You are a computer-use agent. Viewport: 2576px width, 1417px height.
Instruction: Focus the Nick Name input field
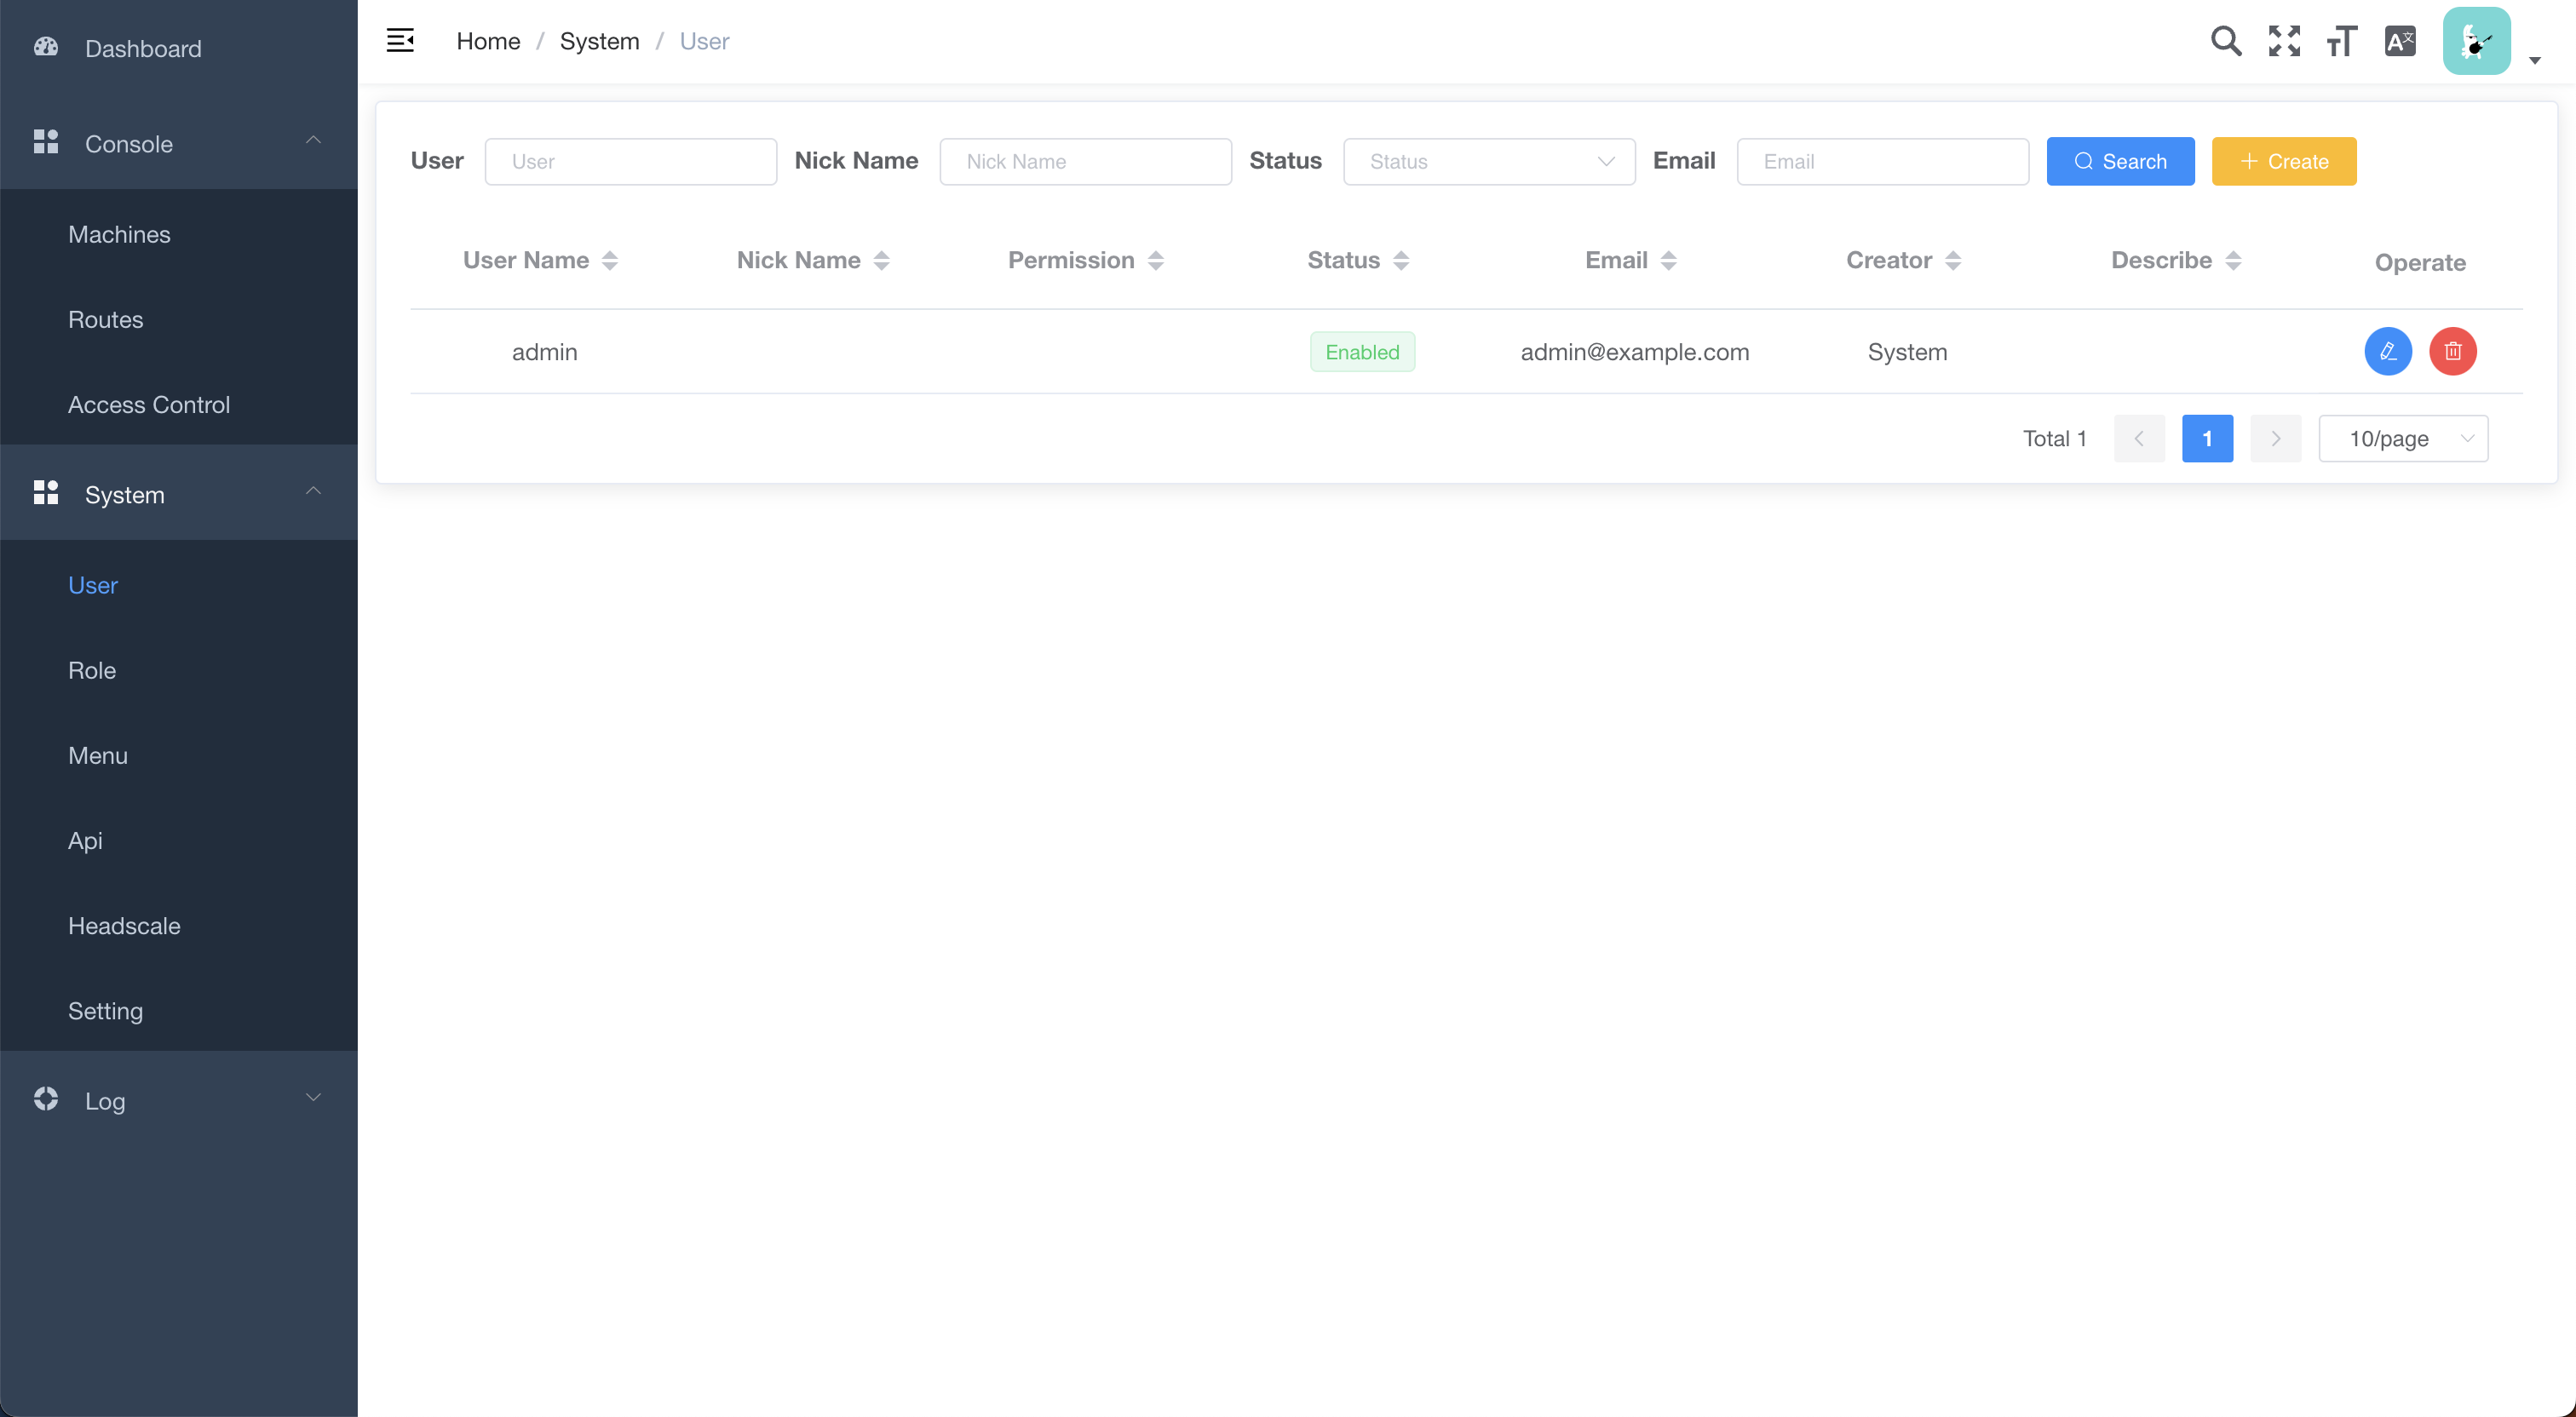[x=1084, y=162]
